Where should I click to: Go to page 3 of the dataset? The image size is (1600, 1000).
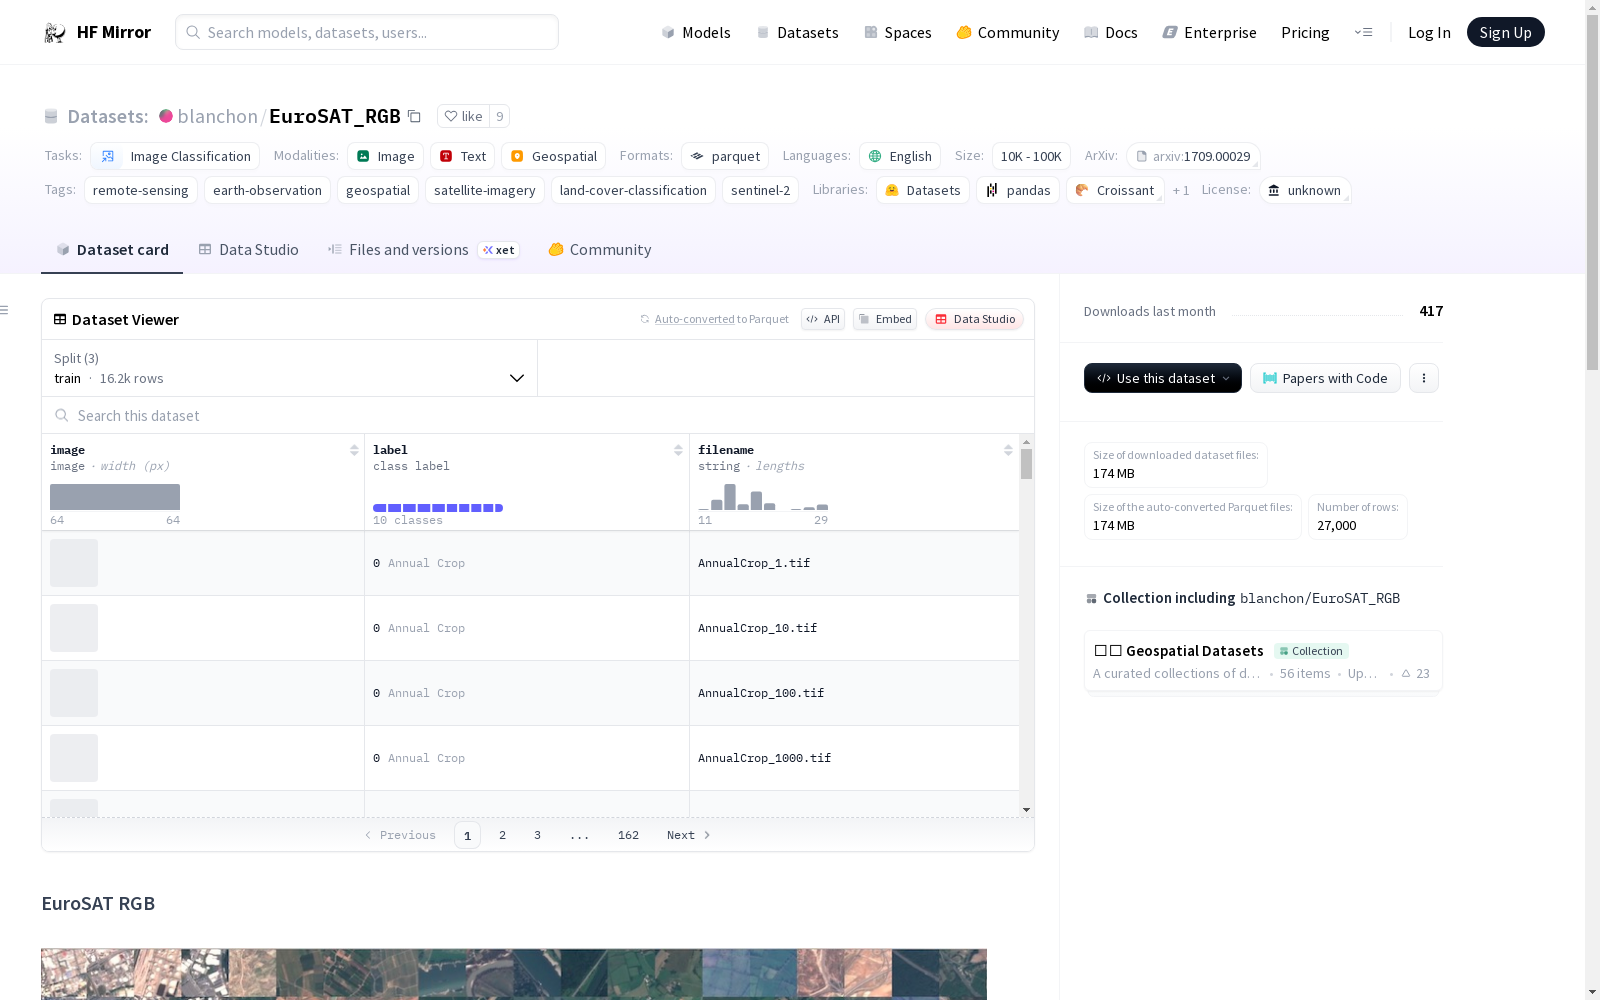[537, 835]
